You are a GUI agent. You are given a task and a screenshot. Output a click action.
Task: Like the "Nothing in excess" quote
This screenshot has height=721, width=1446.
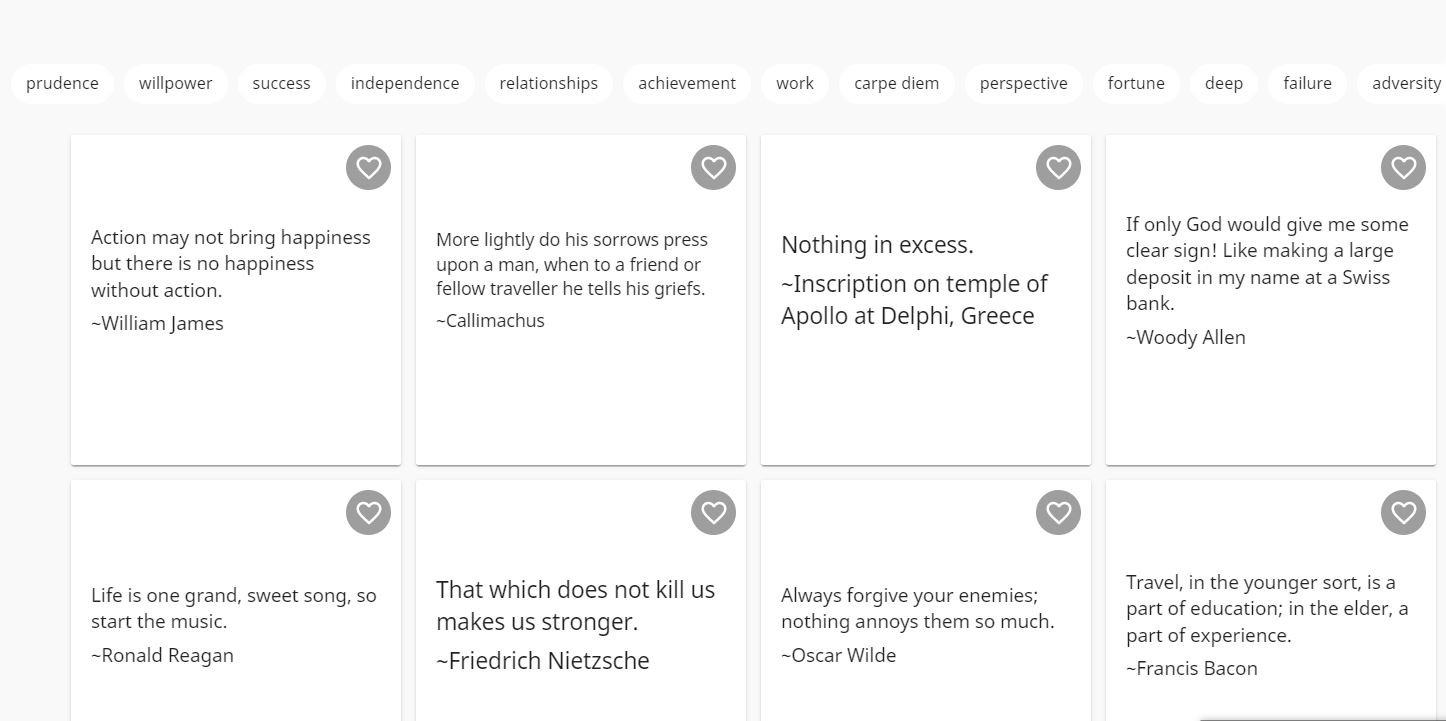coord(1058,167)
